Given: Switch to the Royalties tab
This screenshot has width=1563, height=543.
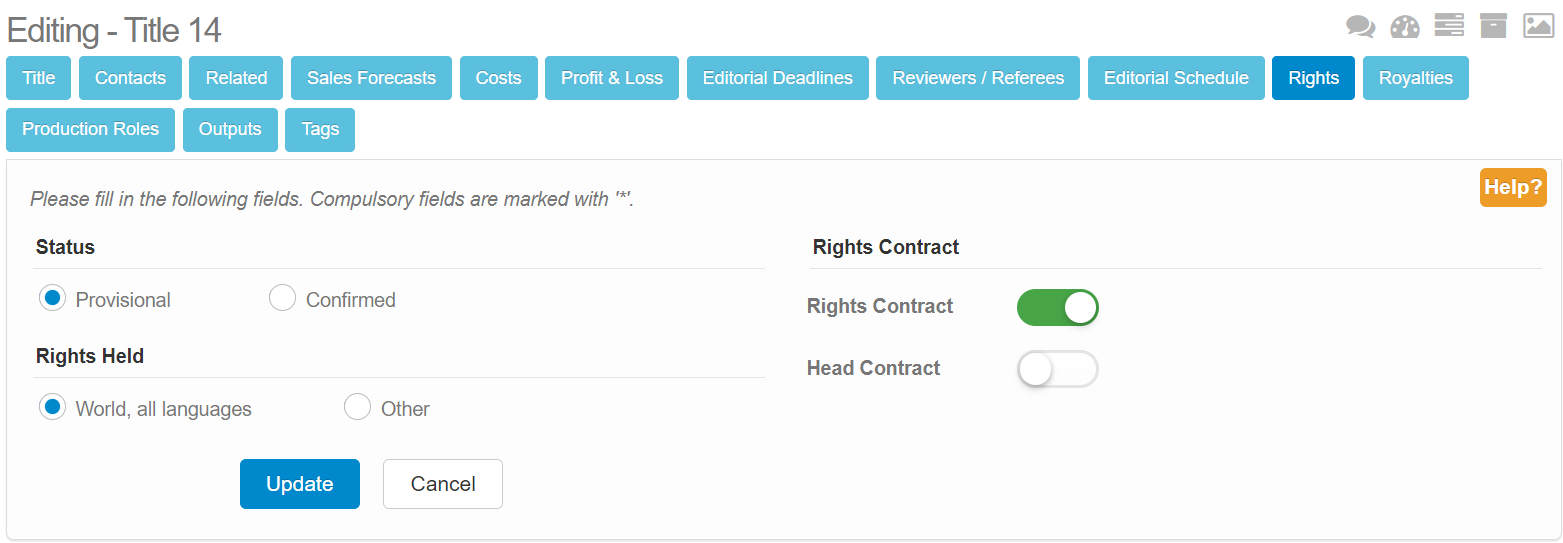Looking at the screenshot, I should (x=1415, y=78).
